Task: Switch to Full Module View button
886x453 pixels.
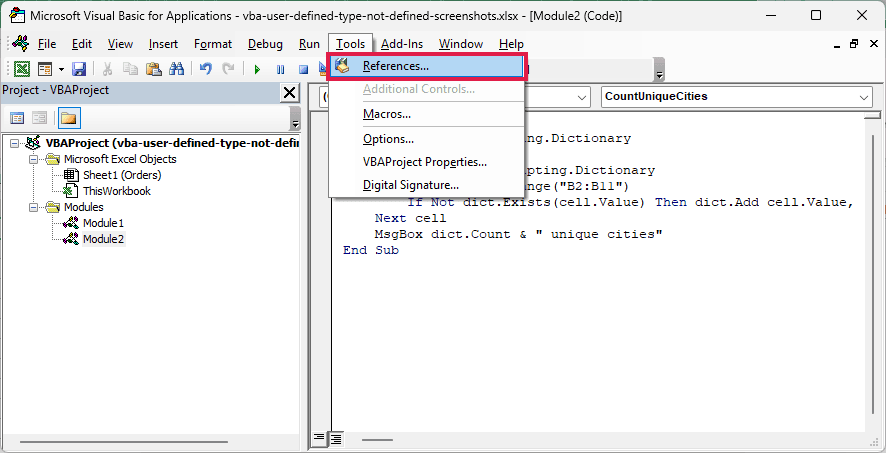Action: click(x=336, y=438)
